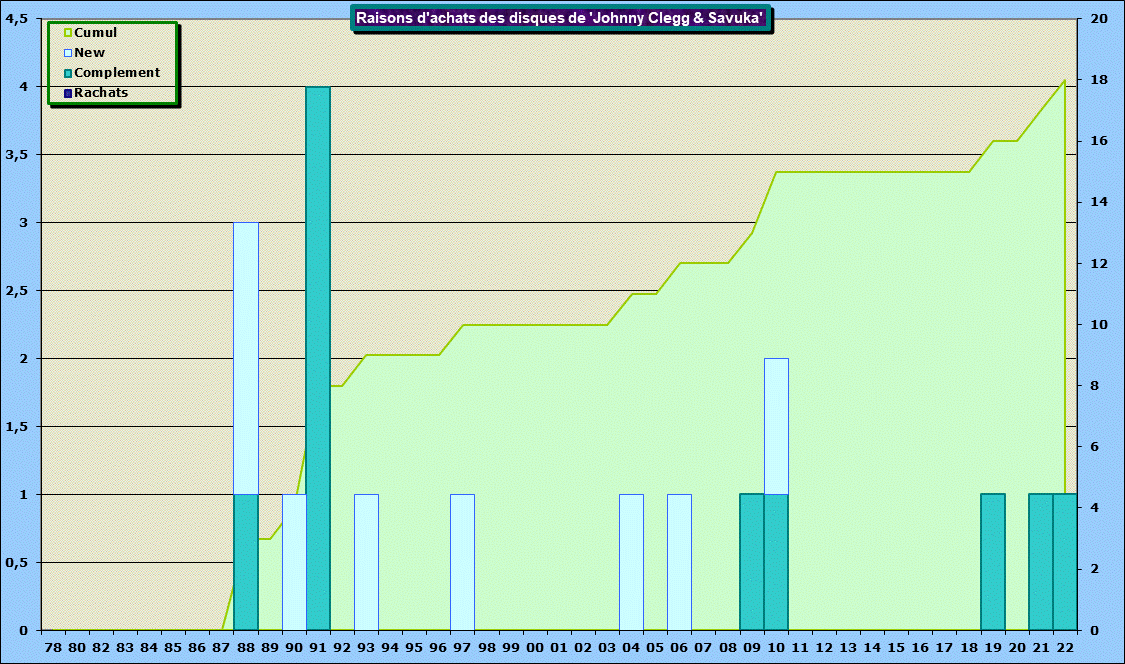The height and width of the screenshot is (664, 1125).
Task: Click the '20' label on right axis
Action: click(1099, 19)
